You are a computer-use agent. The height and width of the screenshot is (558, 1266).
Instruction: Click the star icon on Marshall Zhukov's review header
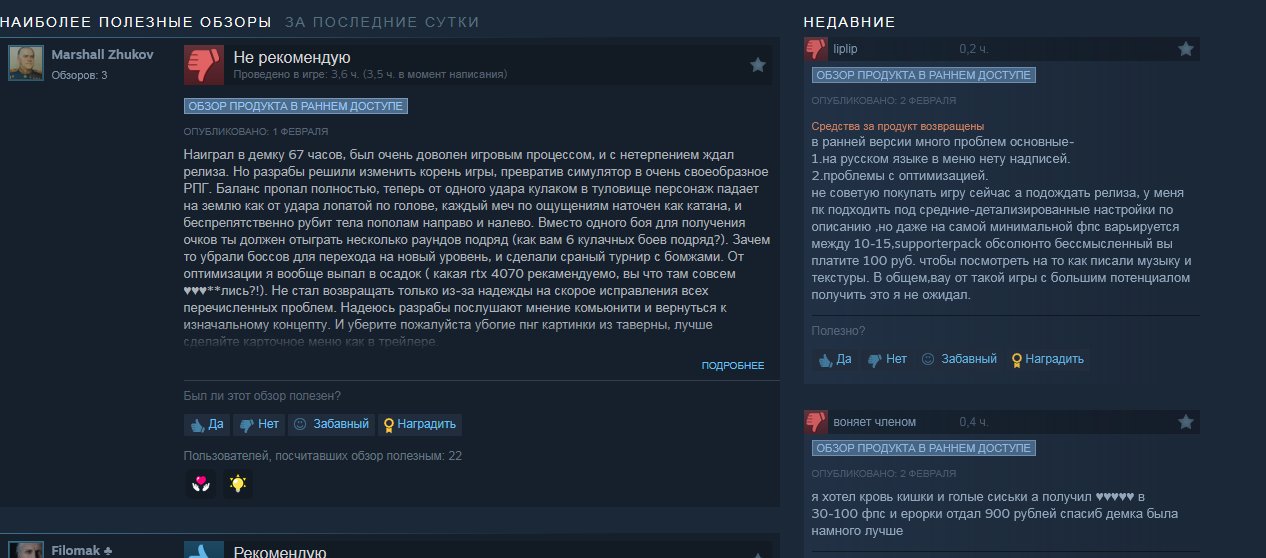[x=758, y=64]
